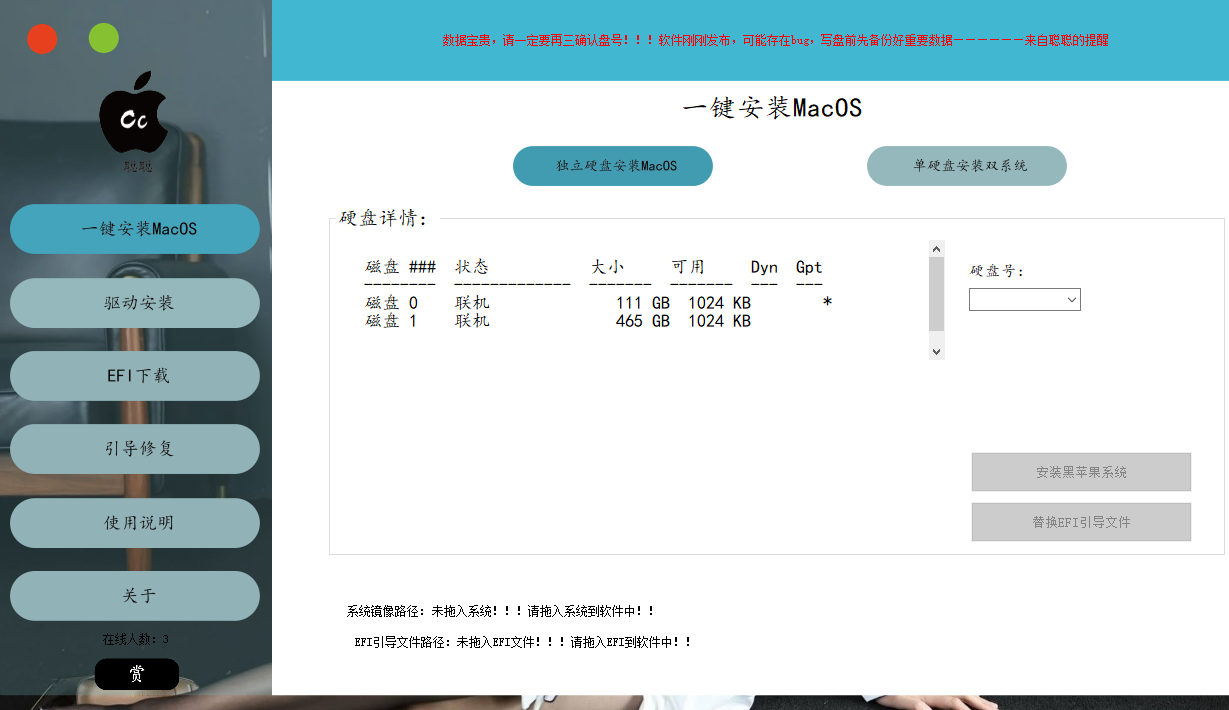Select 单硬盘安装双系统 mode

click(x=967, y=166)
